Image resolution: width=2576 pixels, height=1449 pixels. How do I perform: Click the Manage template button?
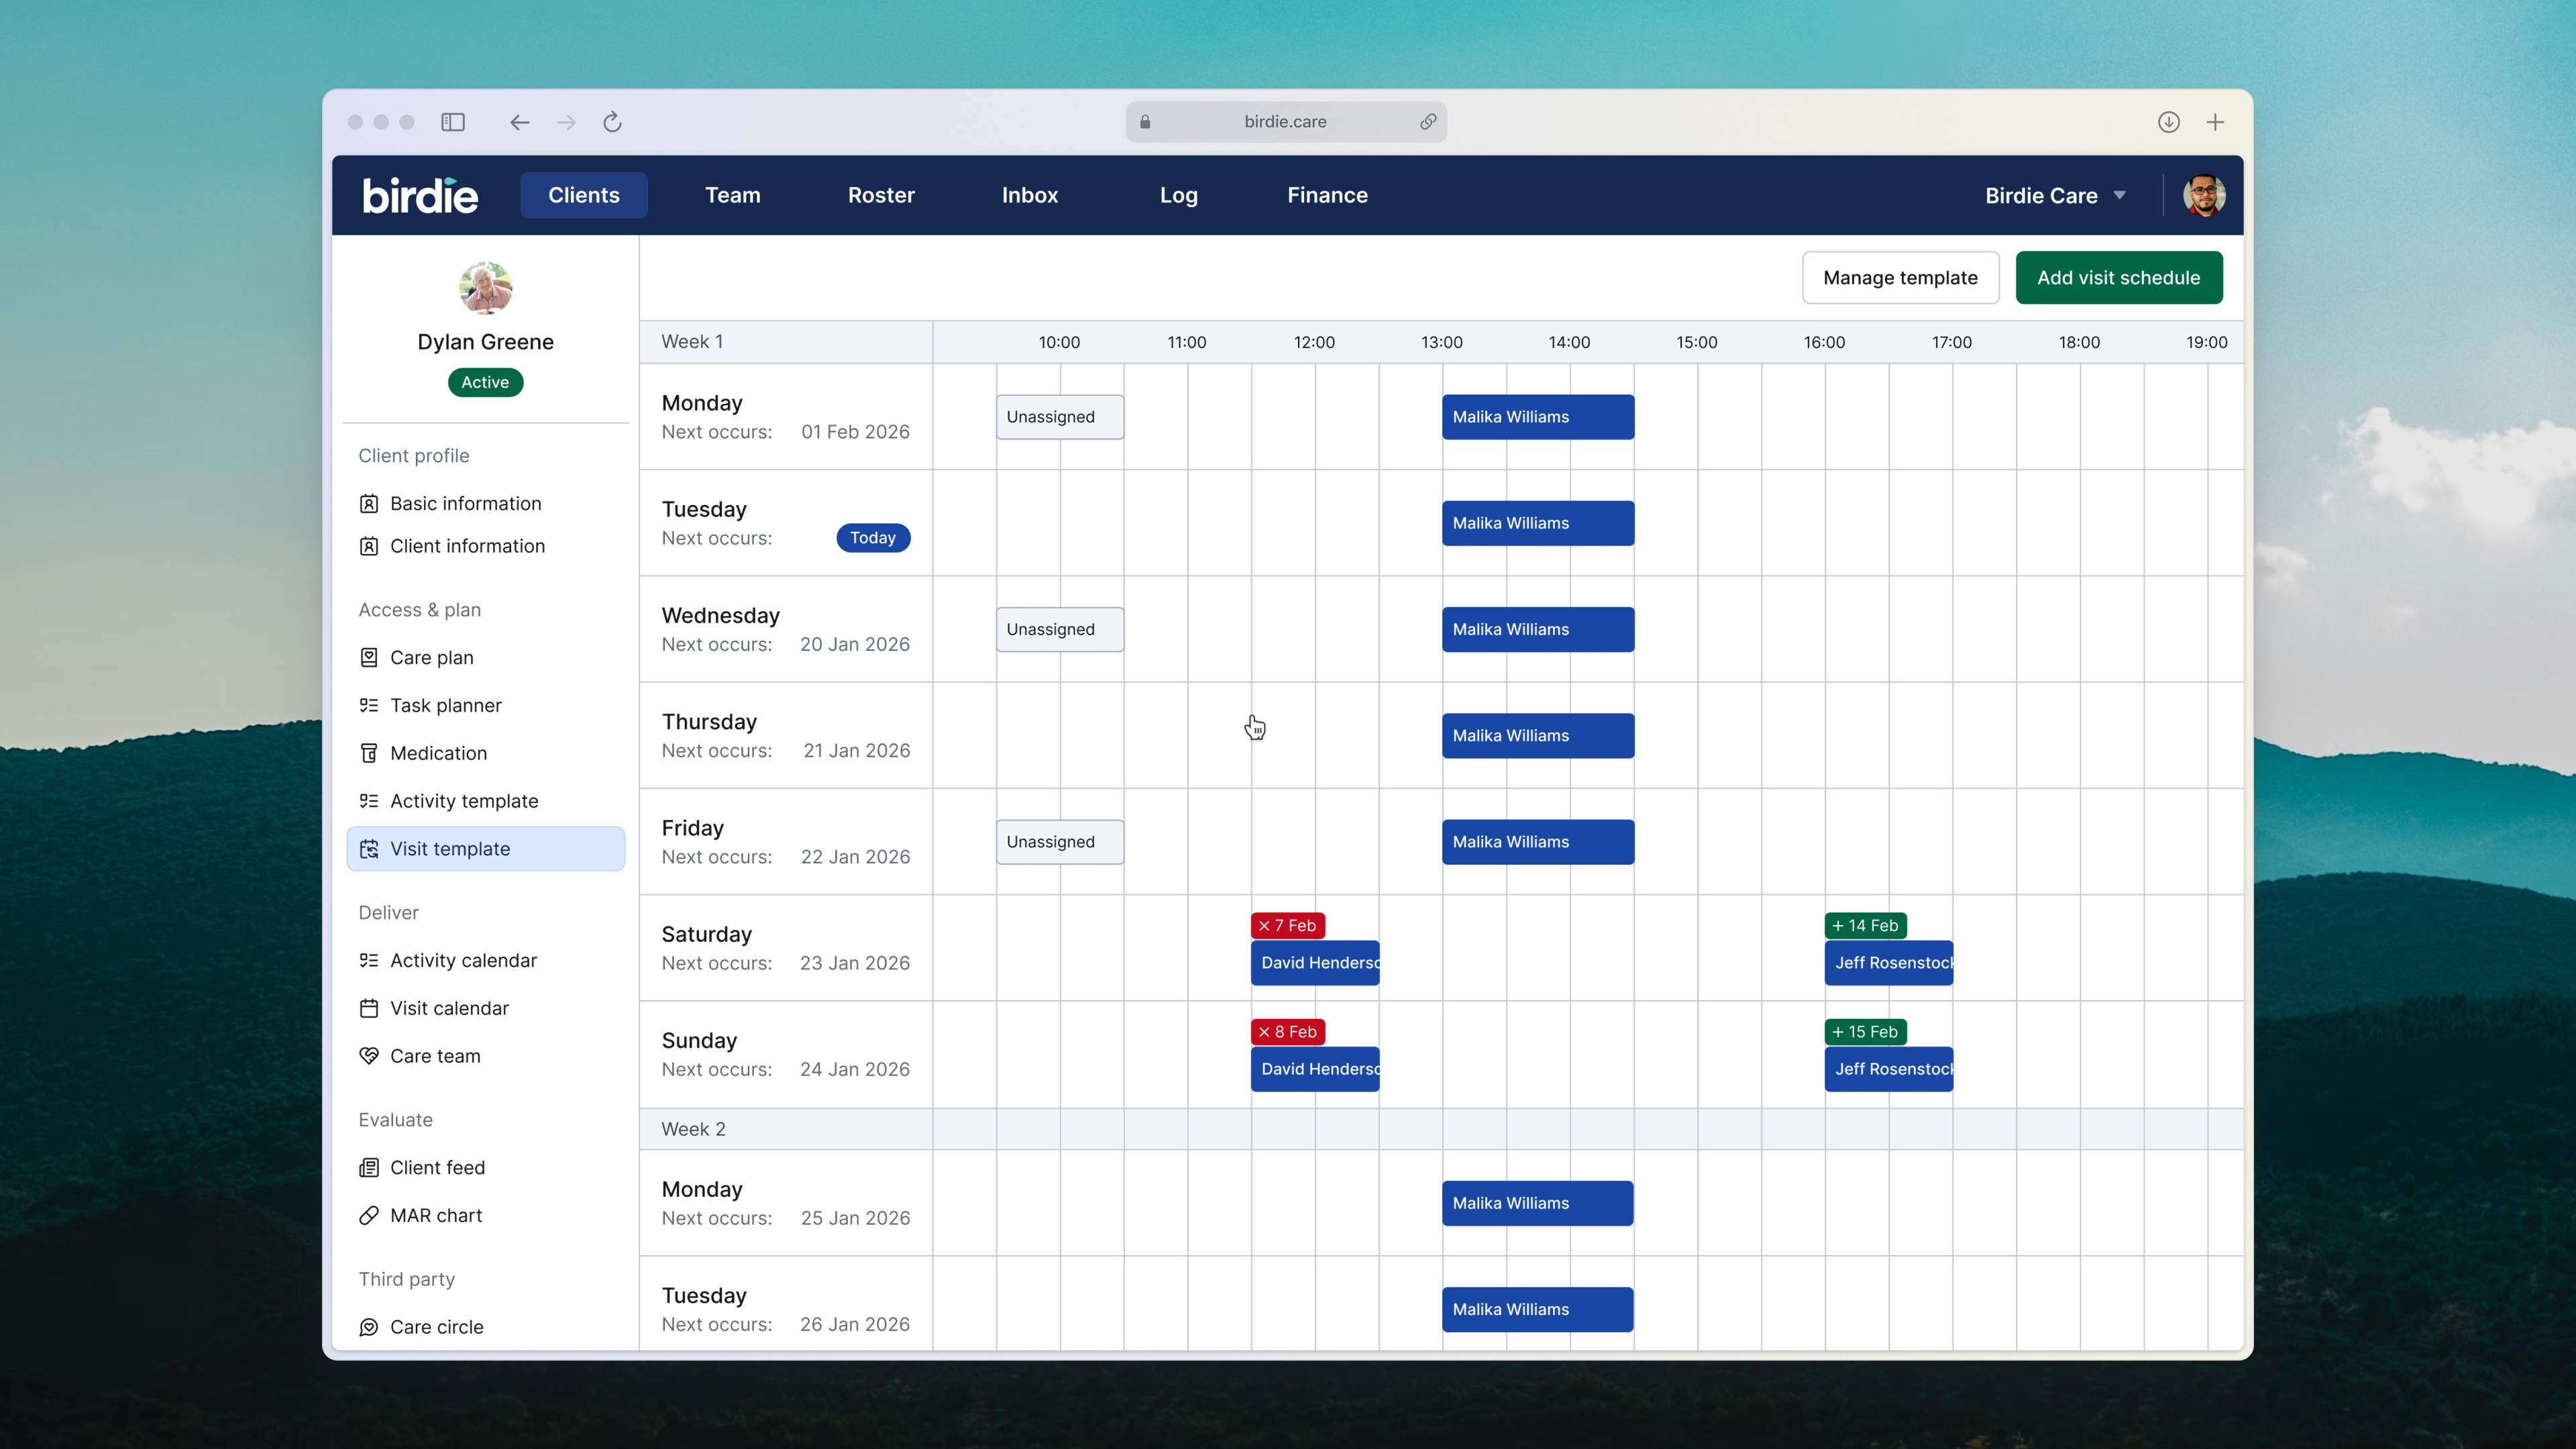(1899, 278)
